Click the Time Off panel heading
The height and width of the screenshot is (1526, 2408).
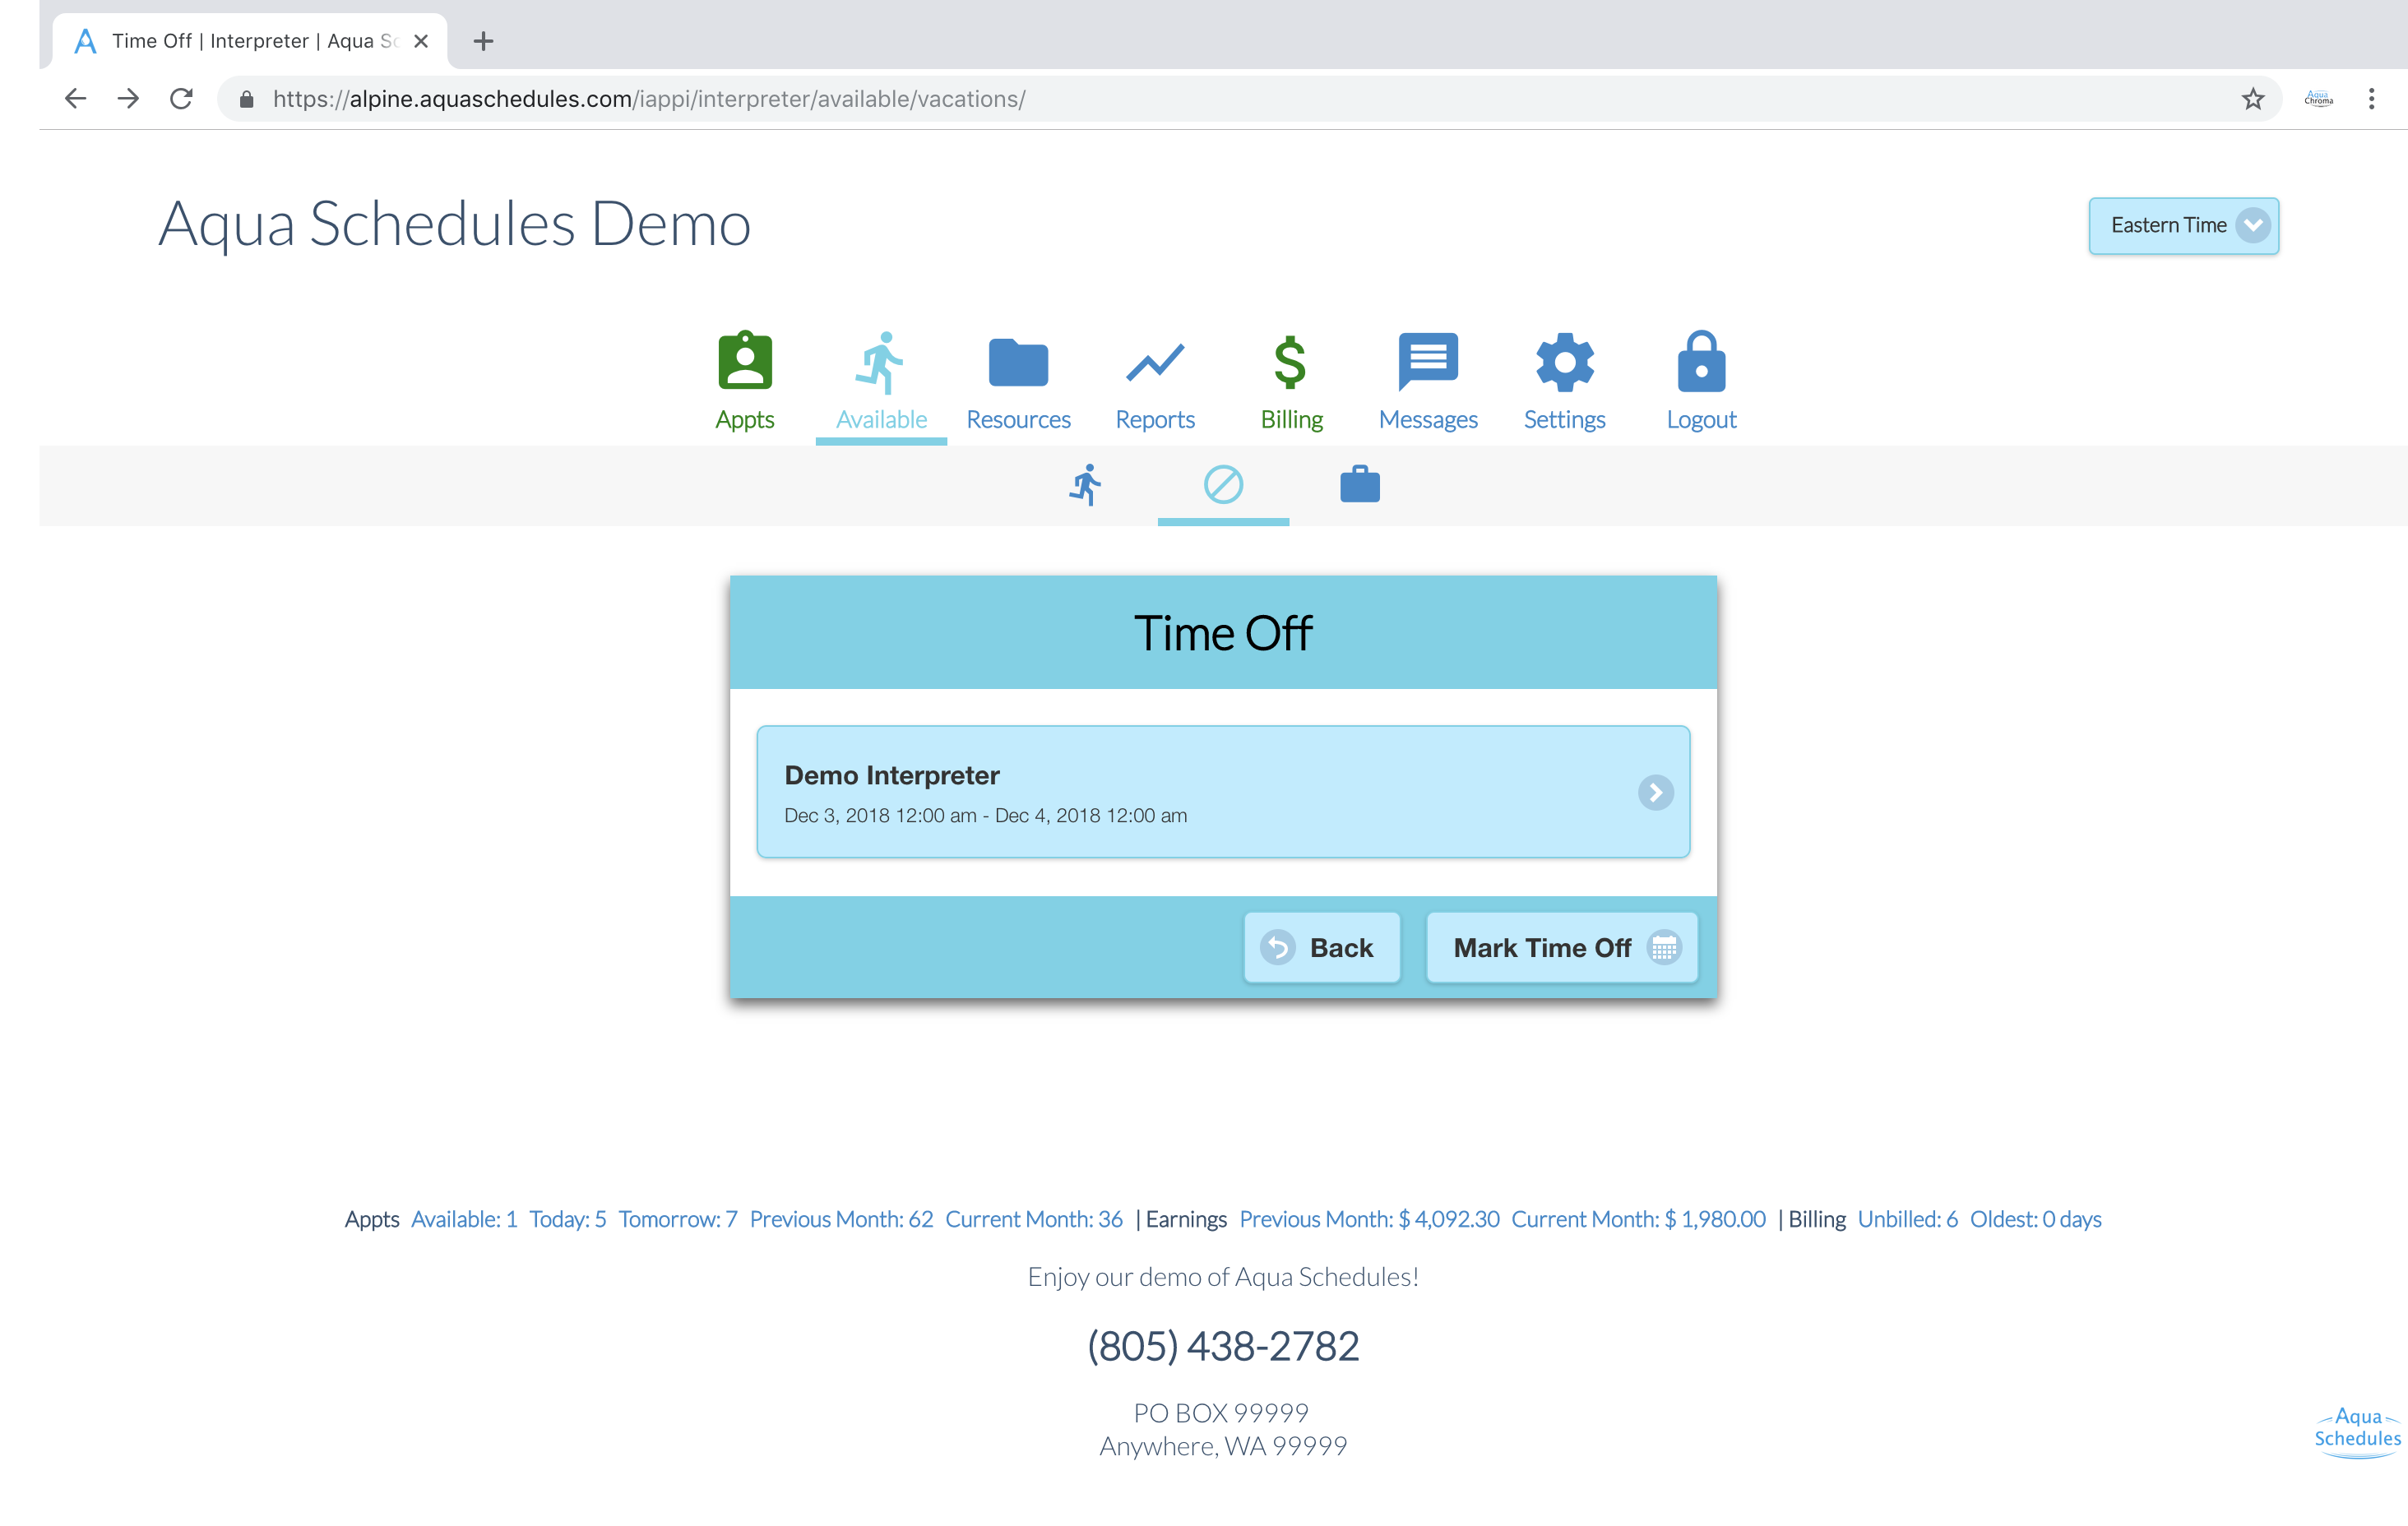pyautogui.click(x=1222, y=633)
